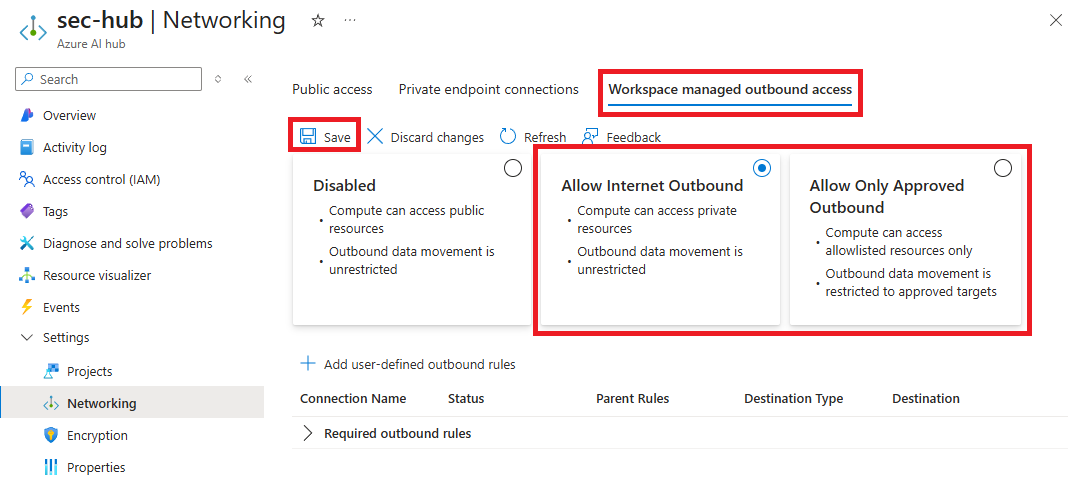Expand Required outbound rules chevron
The image size is (1068, 482).
click(308, 433)
